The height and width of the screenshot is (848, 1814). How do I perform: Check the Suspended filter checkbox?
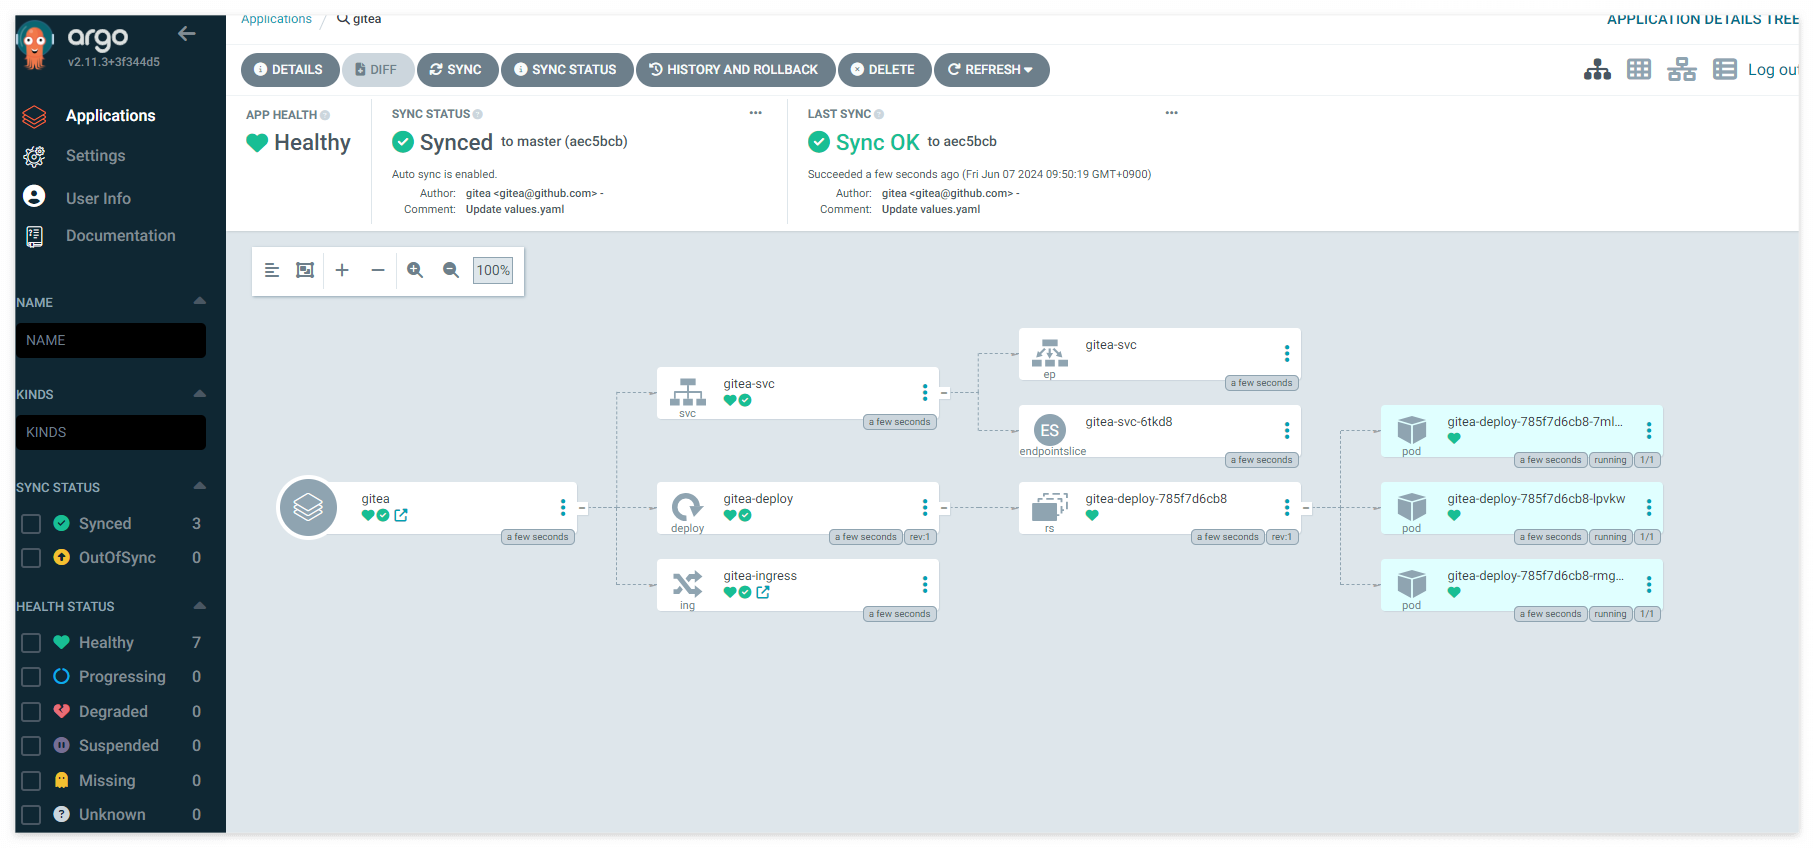(x=31, y=746)
